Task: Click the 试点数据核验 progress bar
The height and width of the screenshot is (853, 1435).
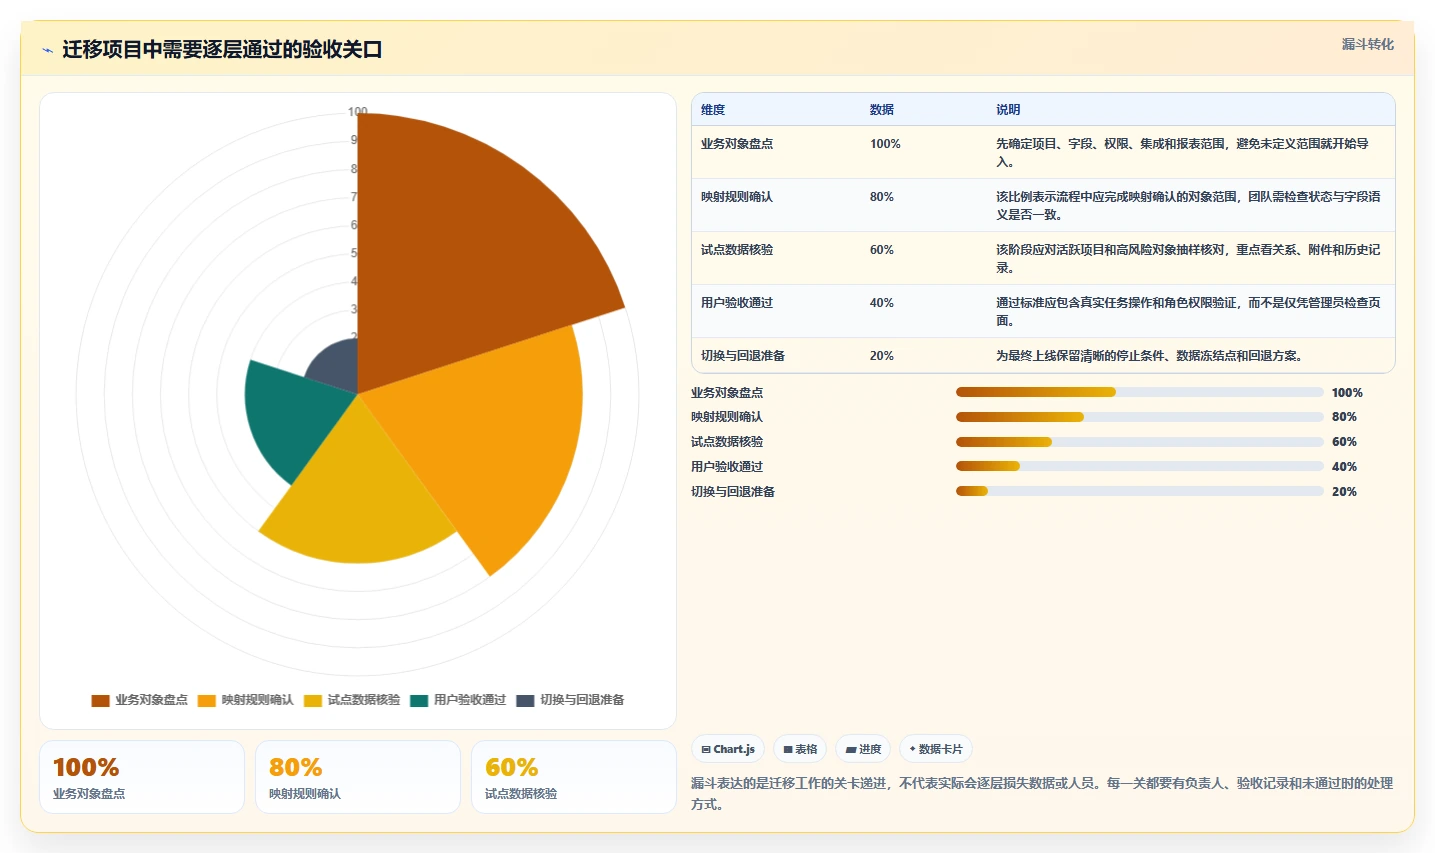Action: 1140,442
